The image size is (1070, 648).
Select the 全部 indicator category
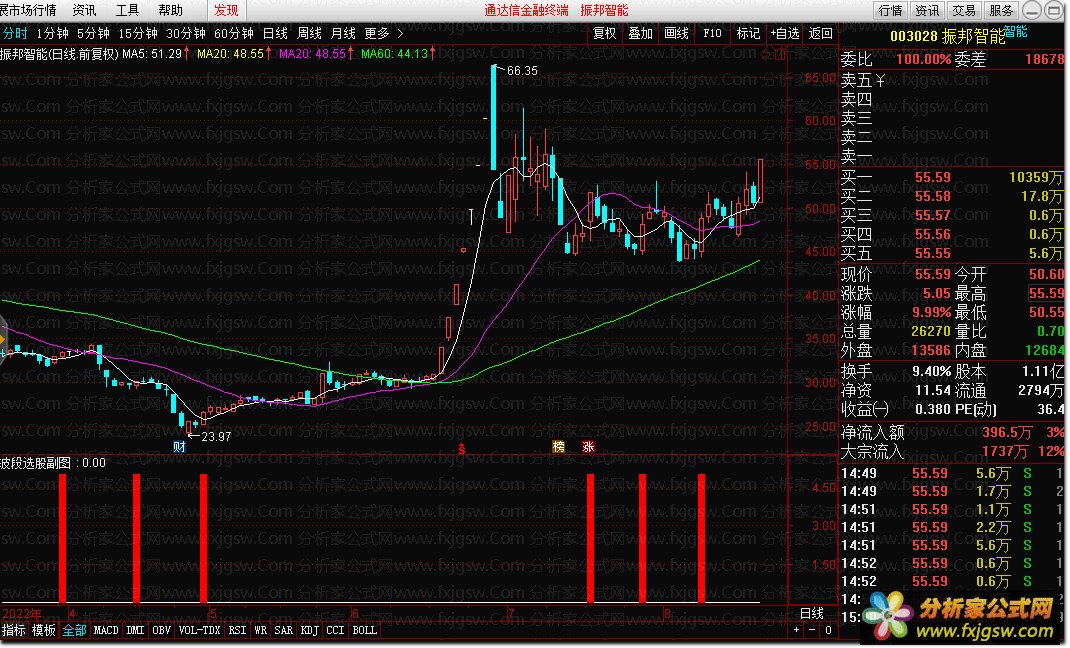point(74,631)
